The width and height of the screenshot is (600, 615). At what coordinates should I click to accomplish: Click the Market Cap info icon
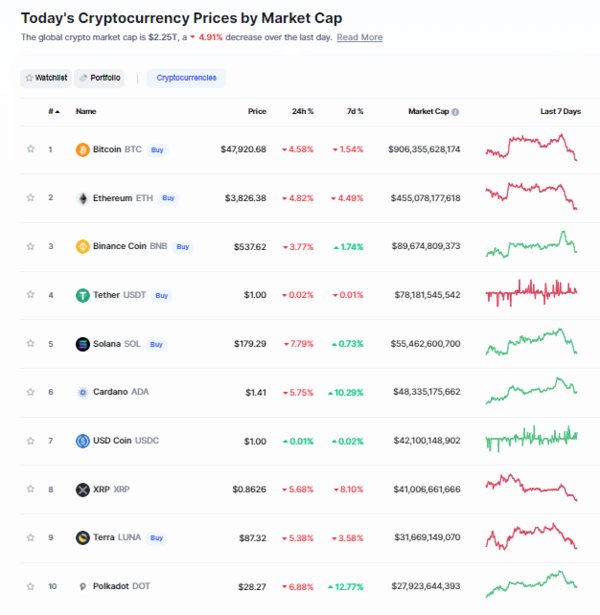455,112
